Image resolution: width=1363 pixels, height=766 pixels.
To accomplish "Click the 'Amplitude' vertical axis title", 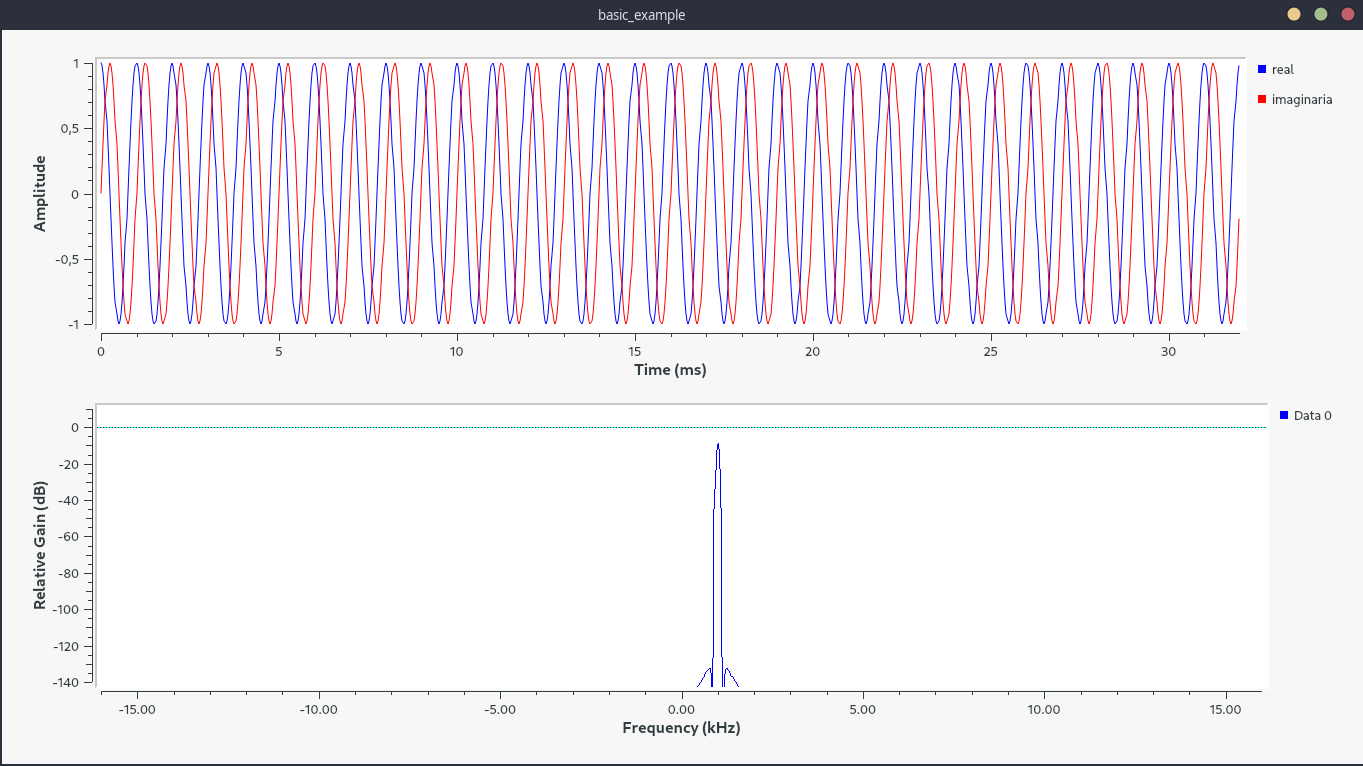I will [40, 194].
